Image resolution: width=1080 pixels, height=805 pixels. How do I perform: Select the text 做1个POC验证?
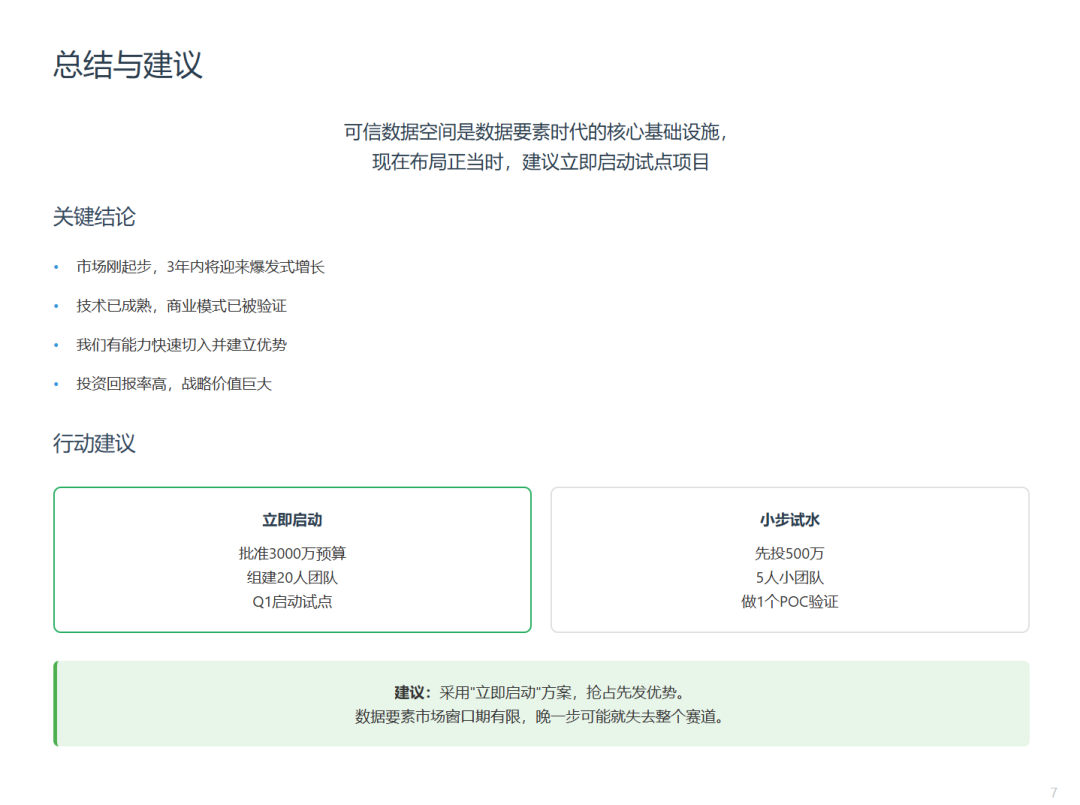pyautogui.click(x=789, y=601)
